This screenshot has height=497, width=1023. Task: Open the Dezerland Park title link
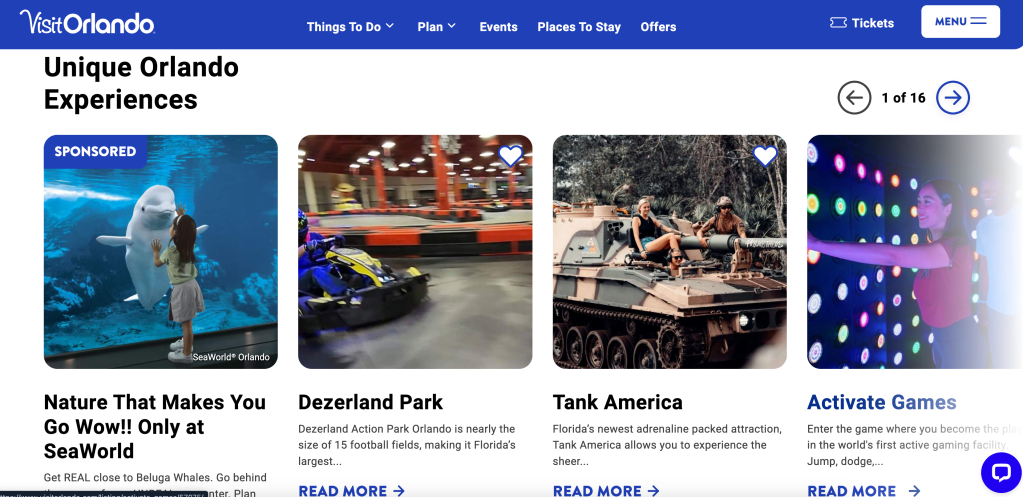pos(371,402)
